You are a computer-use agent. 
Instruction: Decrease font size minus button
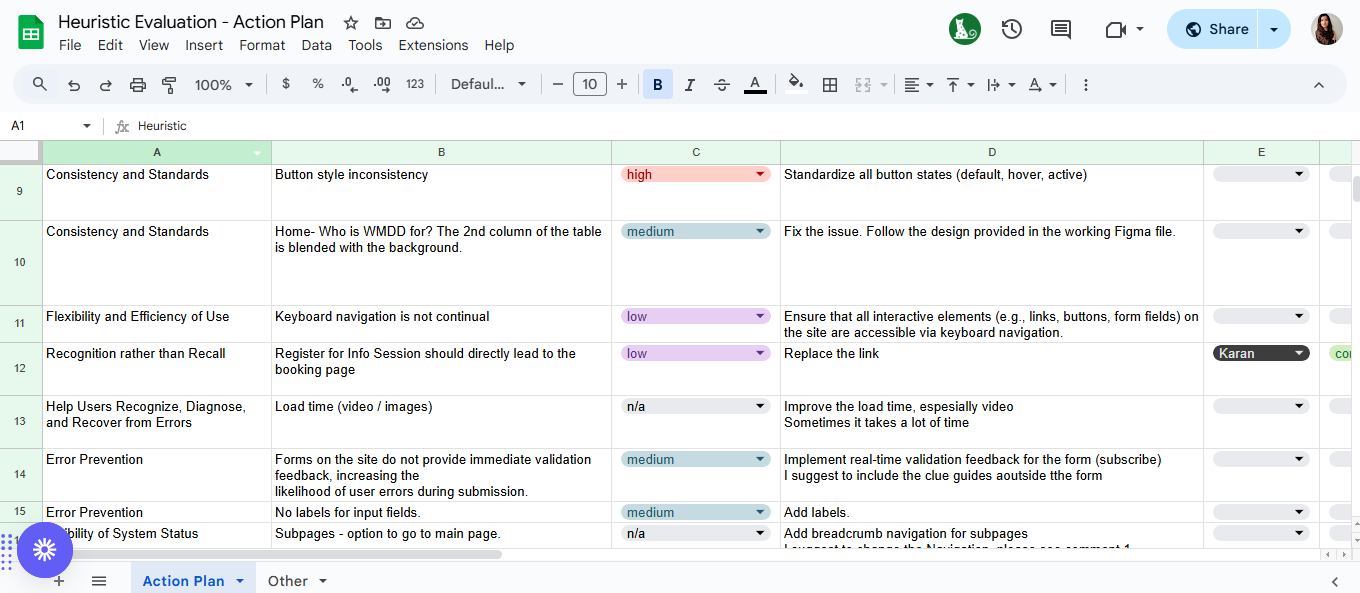558,84
